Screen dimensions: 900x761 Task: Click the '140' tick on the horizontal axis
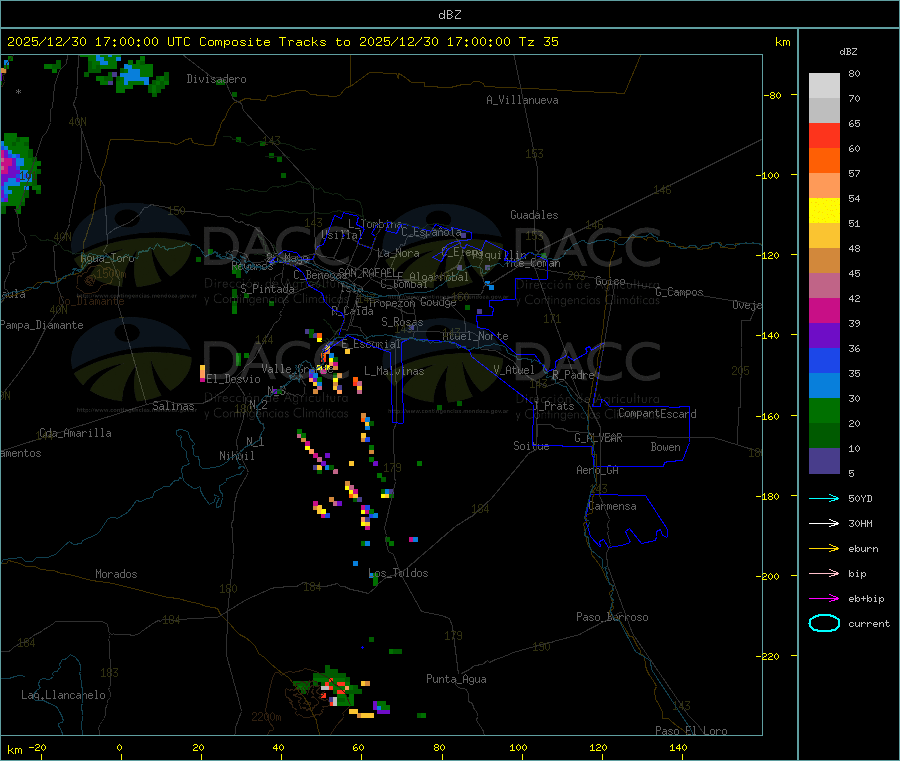pos(678,747)
